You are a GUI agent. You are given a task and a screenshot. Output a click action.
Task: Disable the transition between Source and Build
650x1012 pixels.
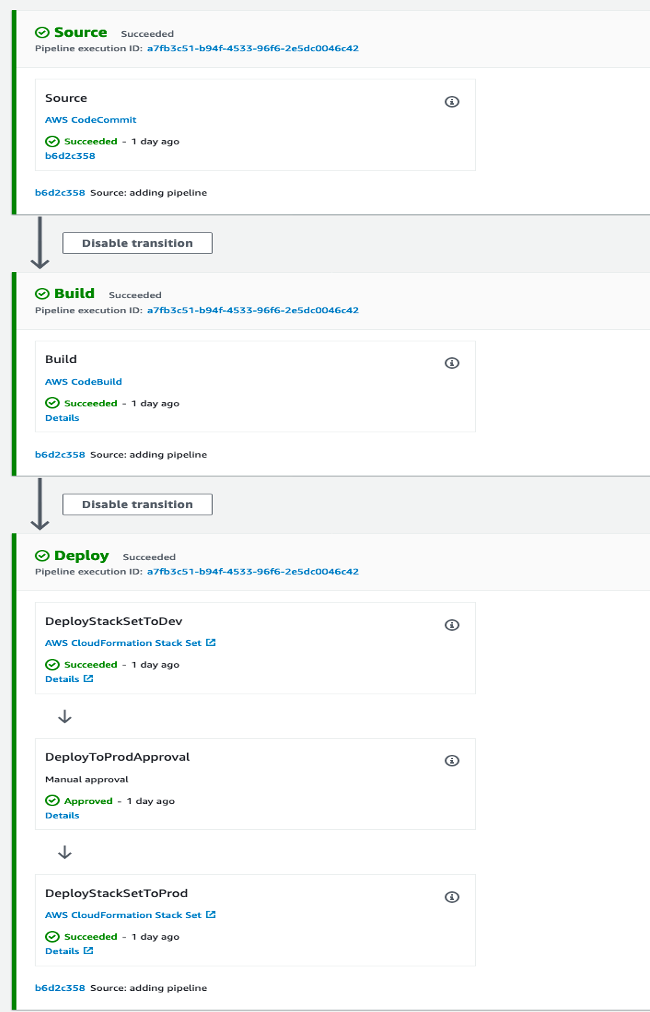(x=136, y=242)
